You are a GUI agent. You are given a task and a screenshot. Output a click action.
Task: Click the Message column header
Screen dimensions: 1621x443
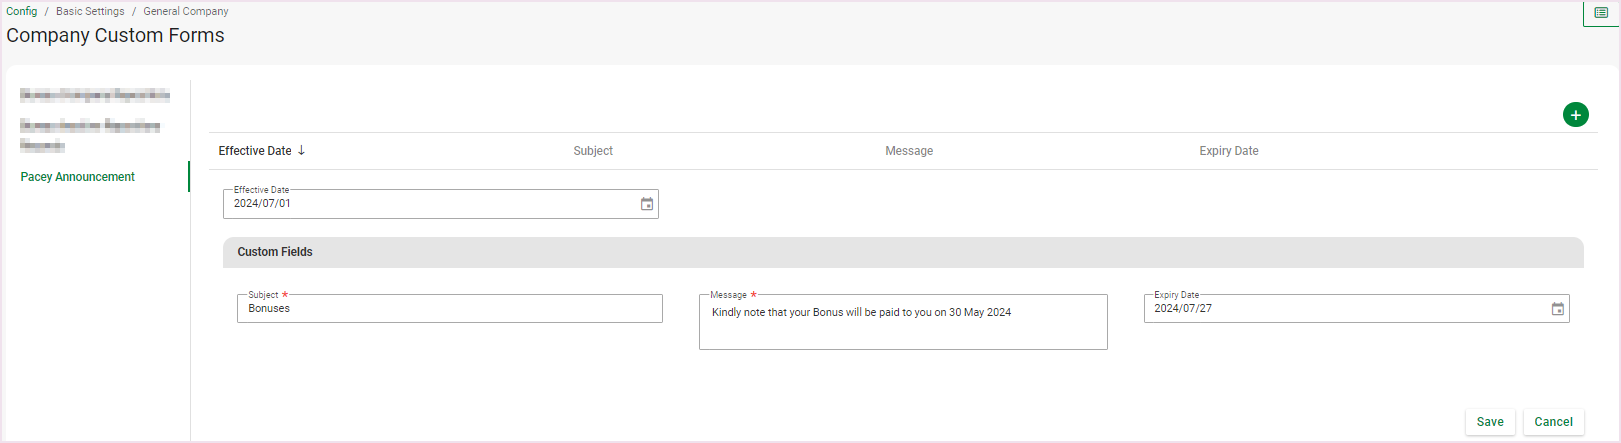tap(909, 151)
